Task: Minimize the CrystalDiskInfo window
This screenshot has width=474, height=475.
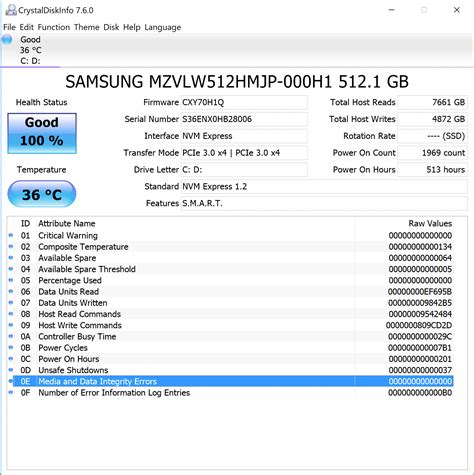Action: pyautogui.click(x=392, y=10)
